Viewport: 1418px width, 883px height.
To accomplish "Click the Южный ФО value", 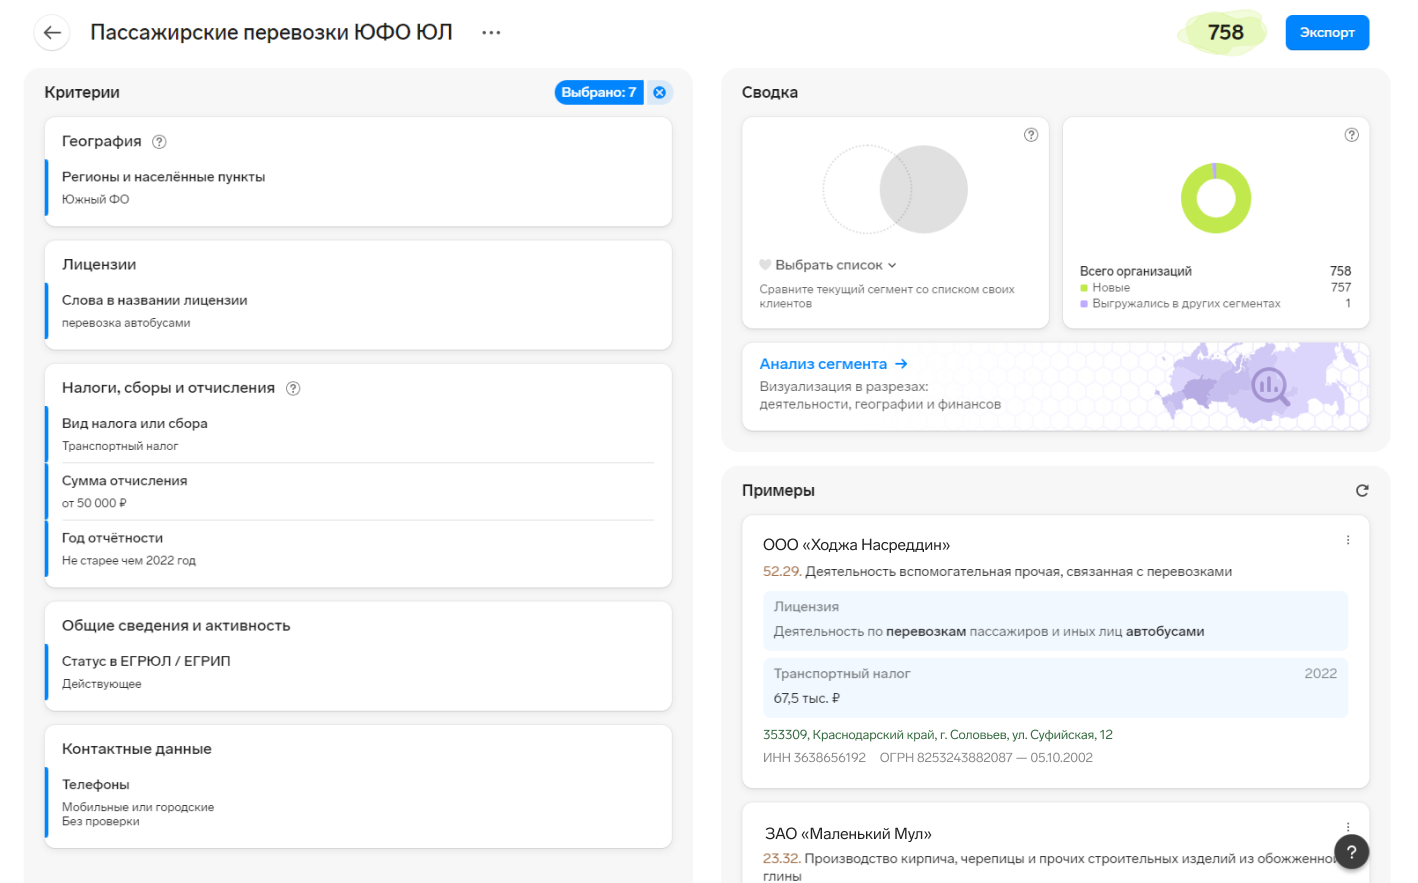I will click(x=95, y=200).
